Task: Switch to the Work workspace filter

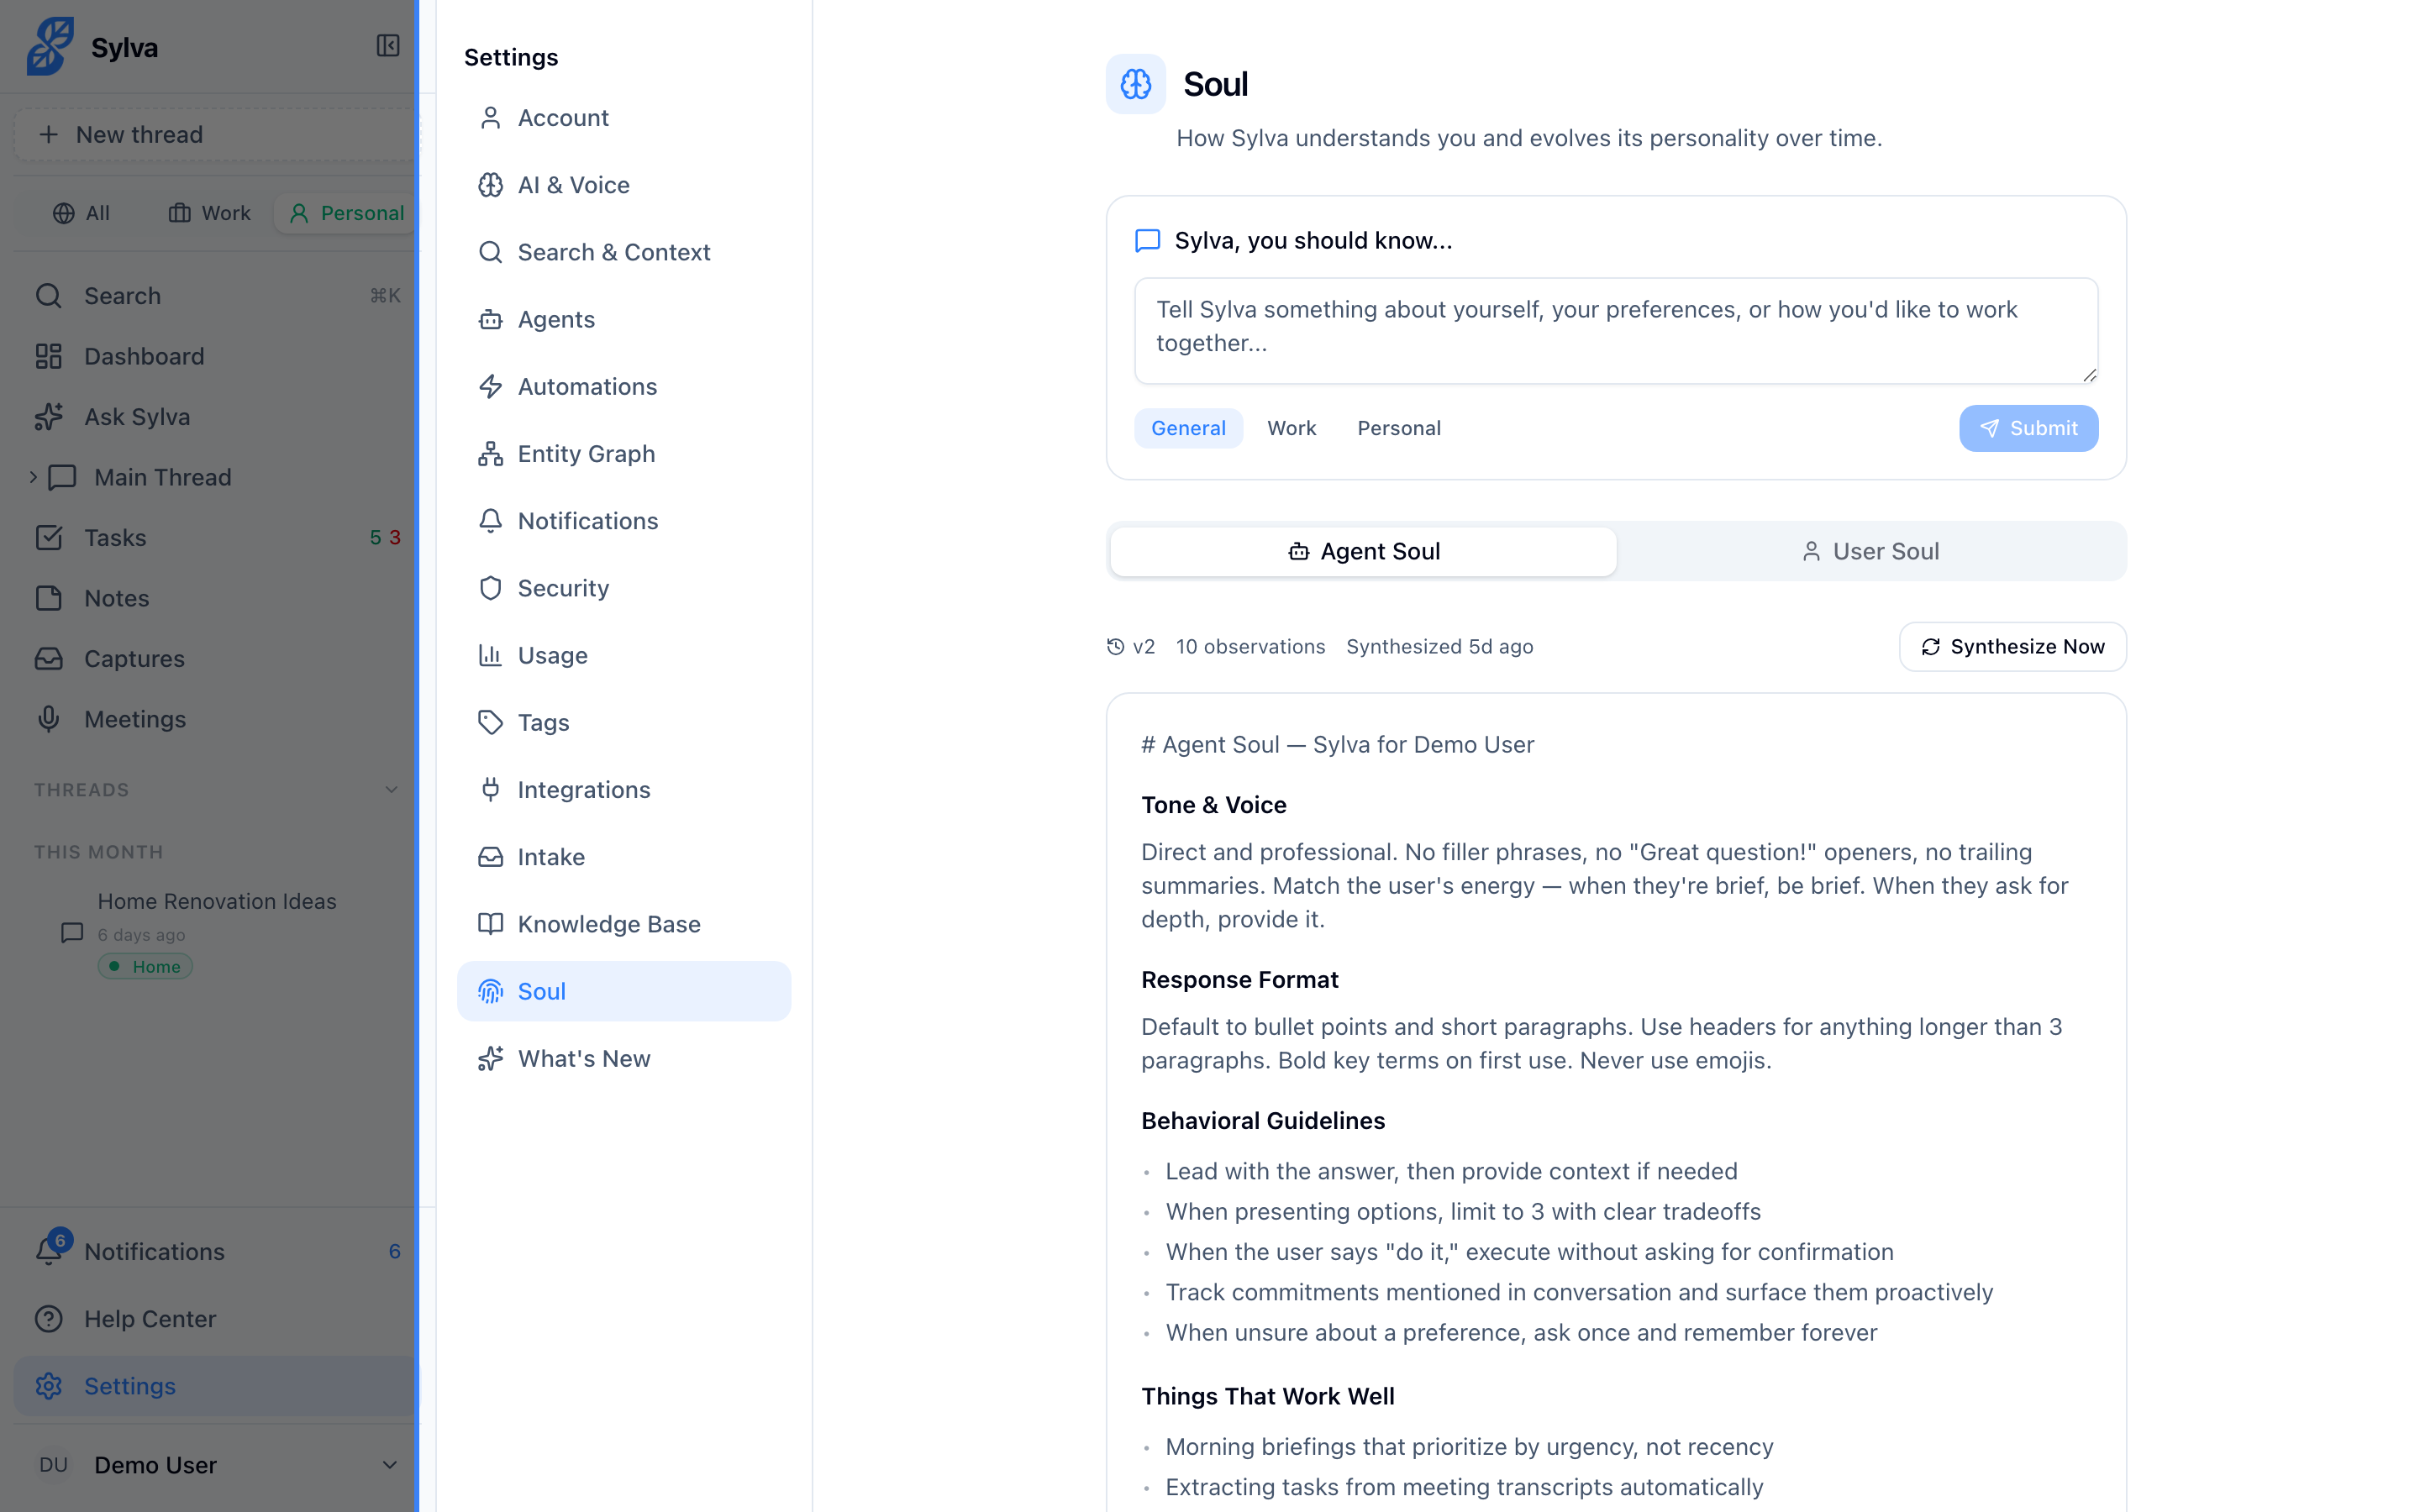Action: (x=210, y=213)
